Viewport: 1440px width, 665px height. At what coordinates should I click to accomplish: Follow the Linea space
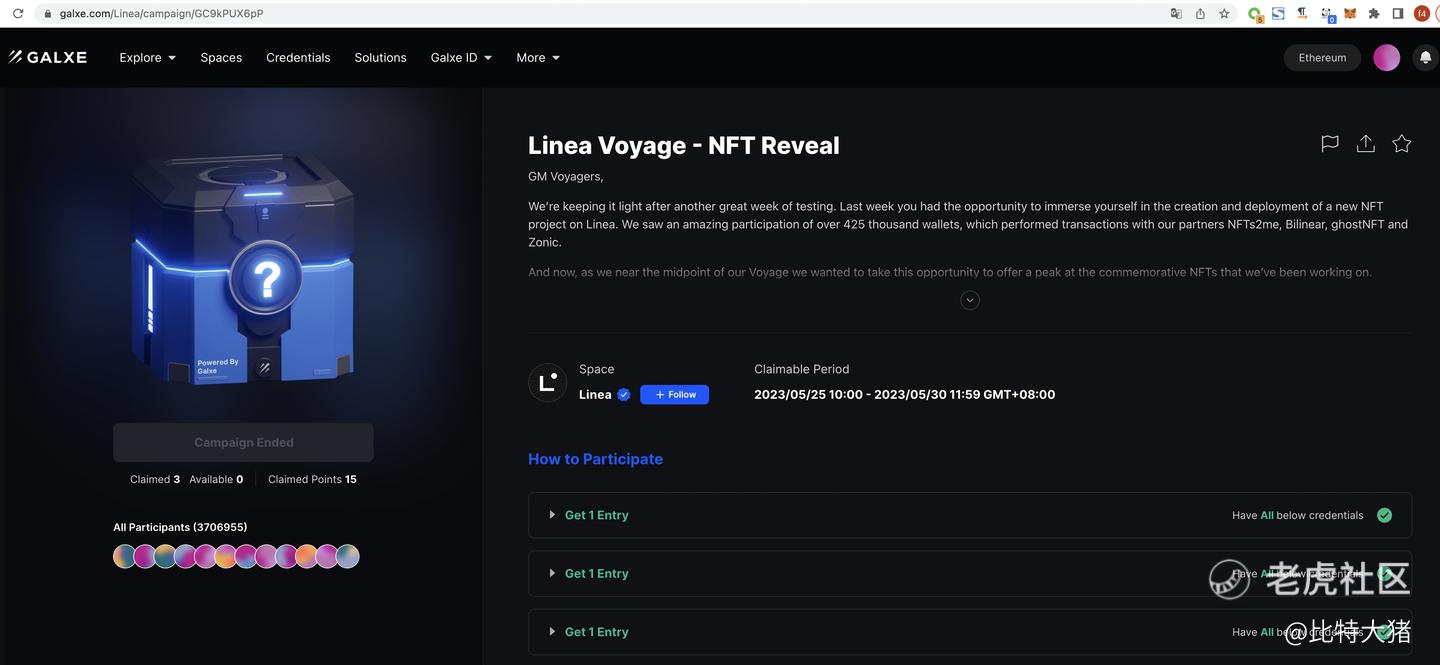pos(675,395)
